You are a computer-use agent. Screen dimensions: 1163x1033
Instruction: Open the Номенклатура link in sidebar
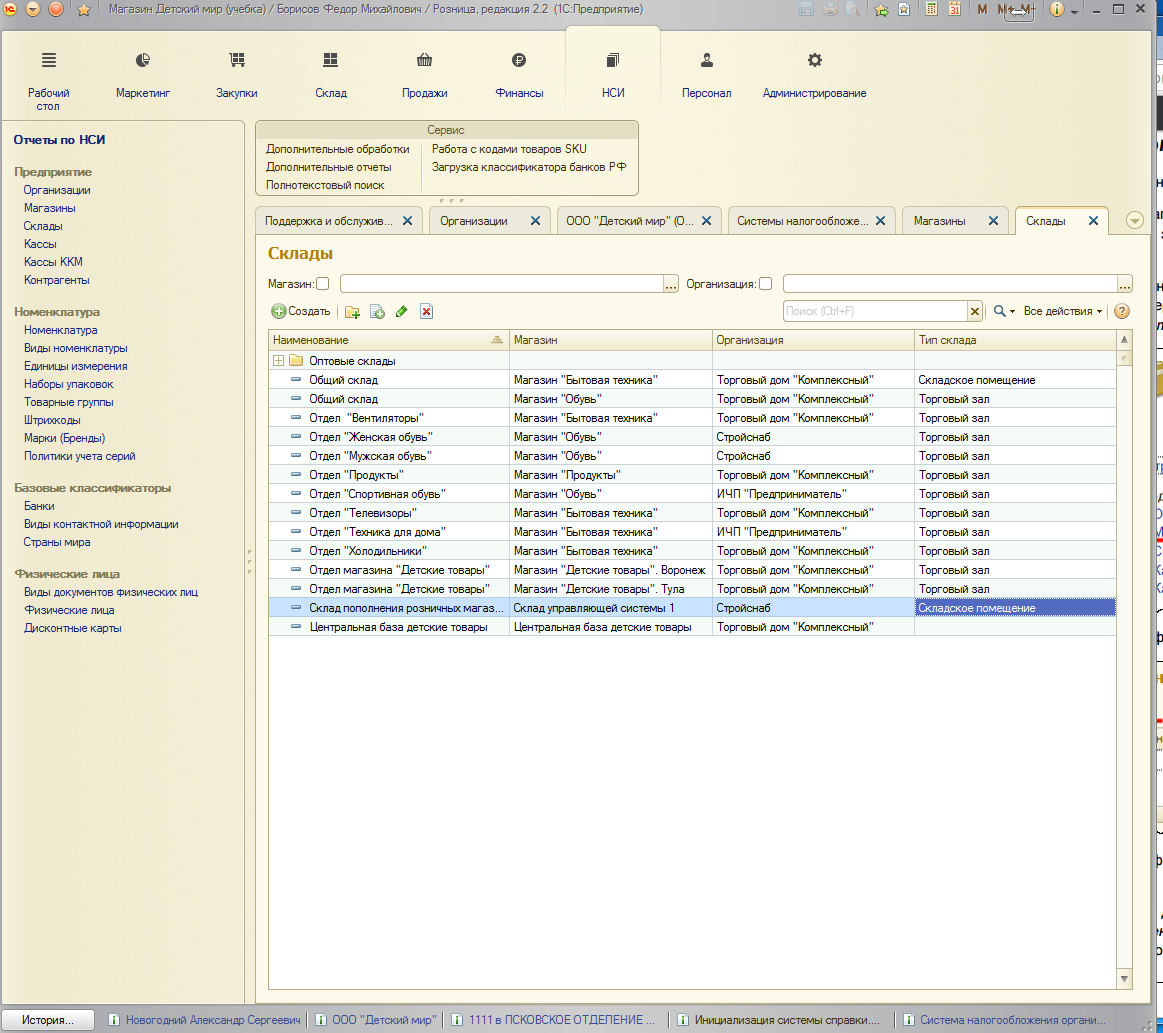tap(61, 330)
